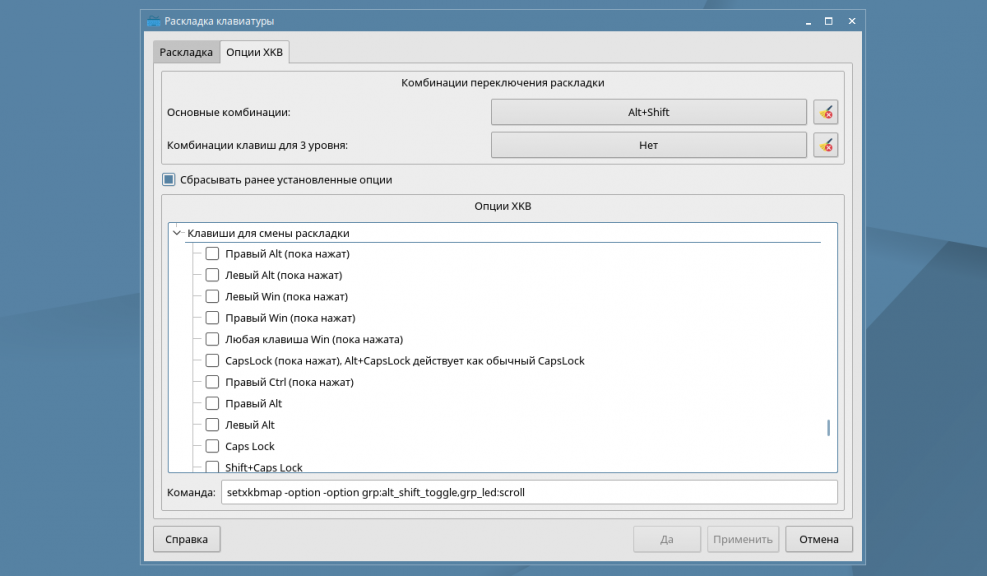Click the keyboard layout window title icon
Viewport: 987px width, 576px height.
152,21
